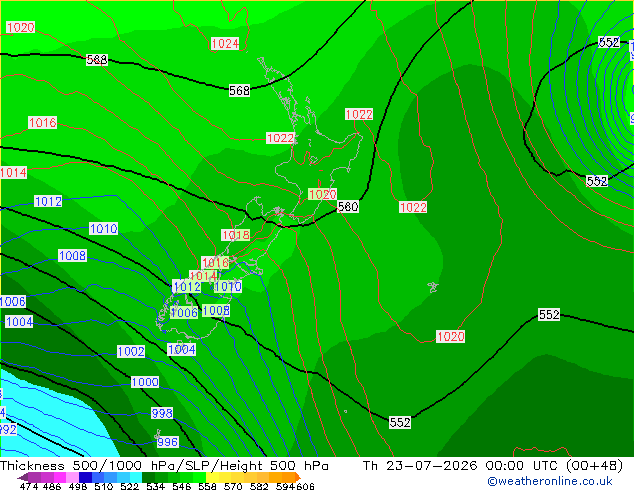
Task: Click the red '1018' isobar label
Action: [x=236, y=235]
